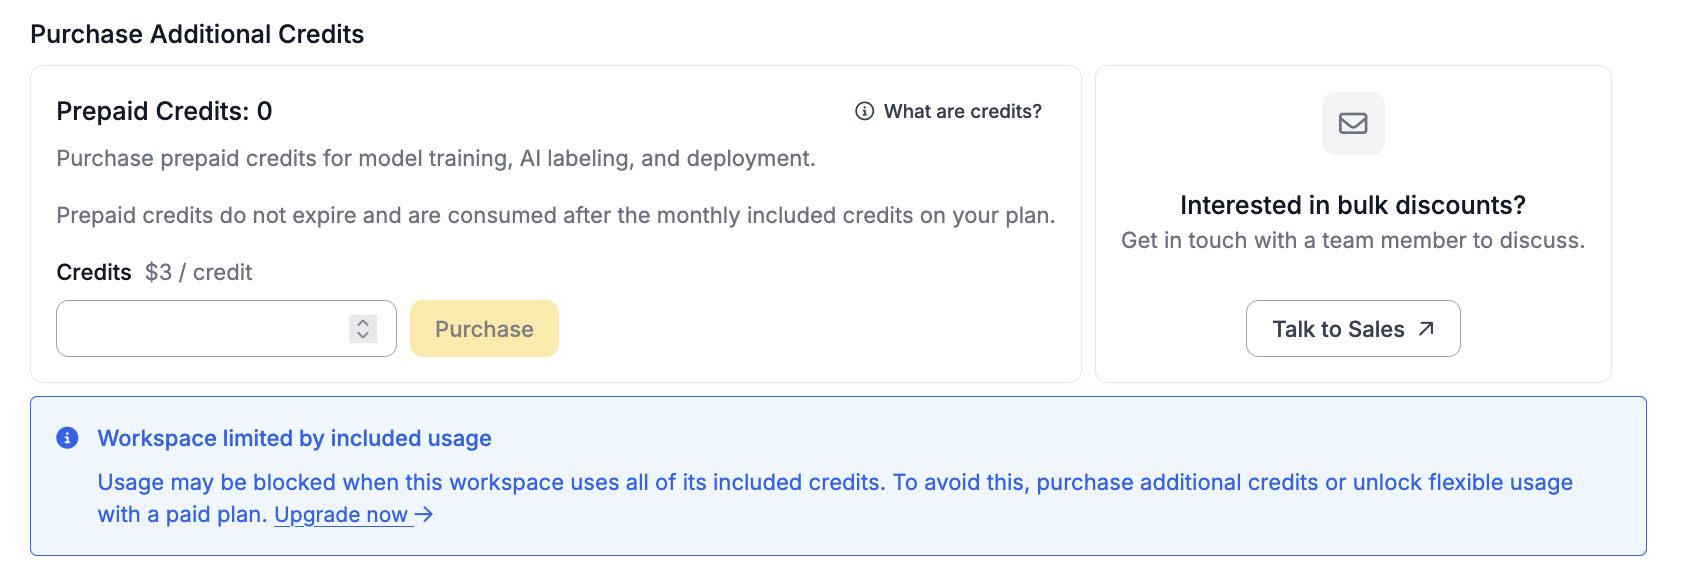1694x576 pixels.
Task: Click the $3 / credit price text
Action: (x=198, y=272)
